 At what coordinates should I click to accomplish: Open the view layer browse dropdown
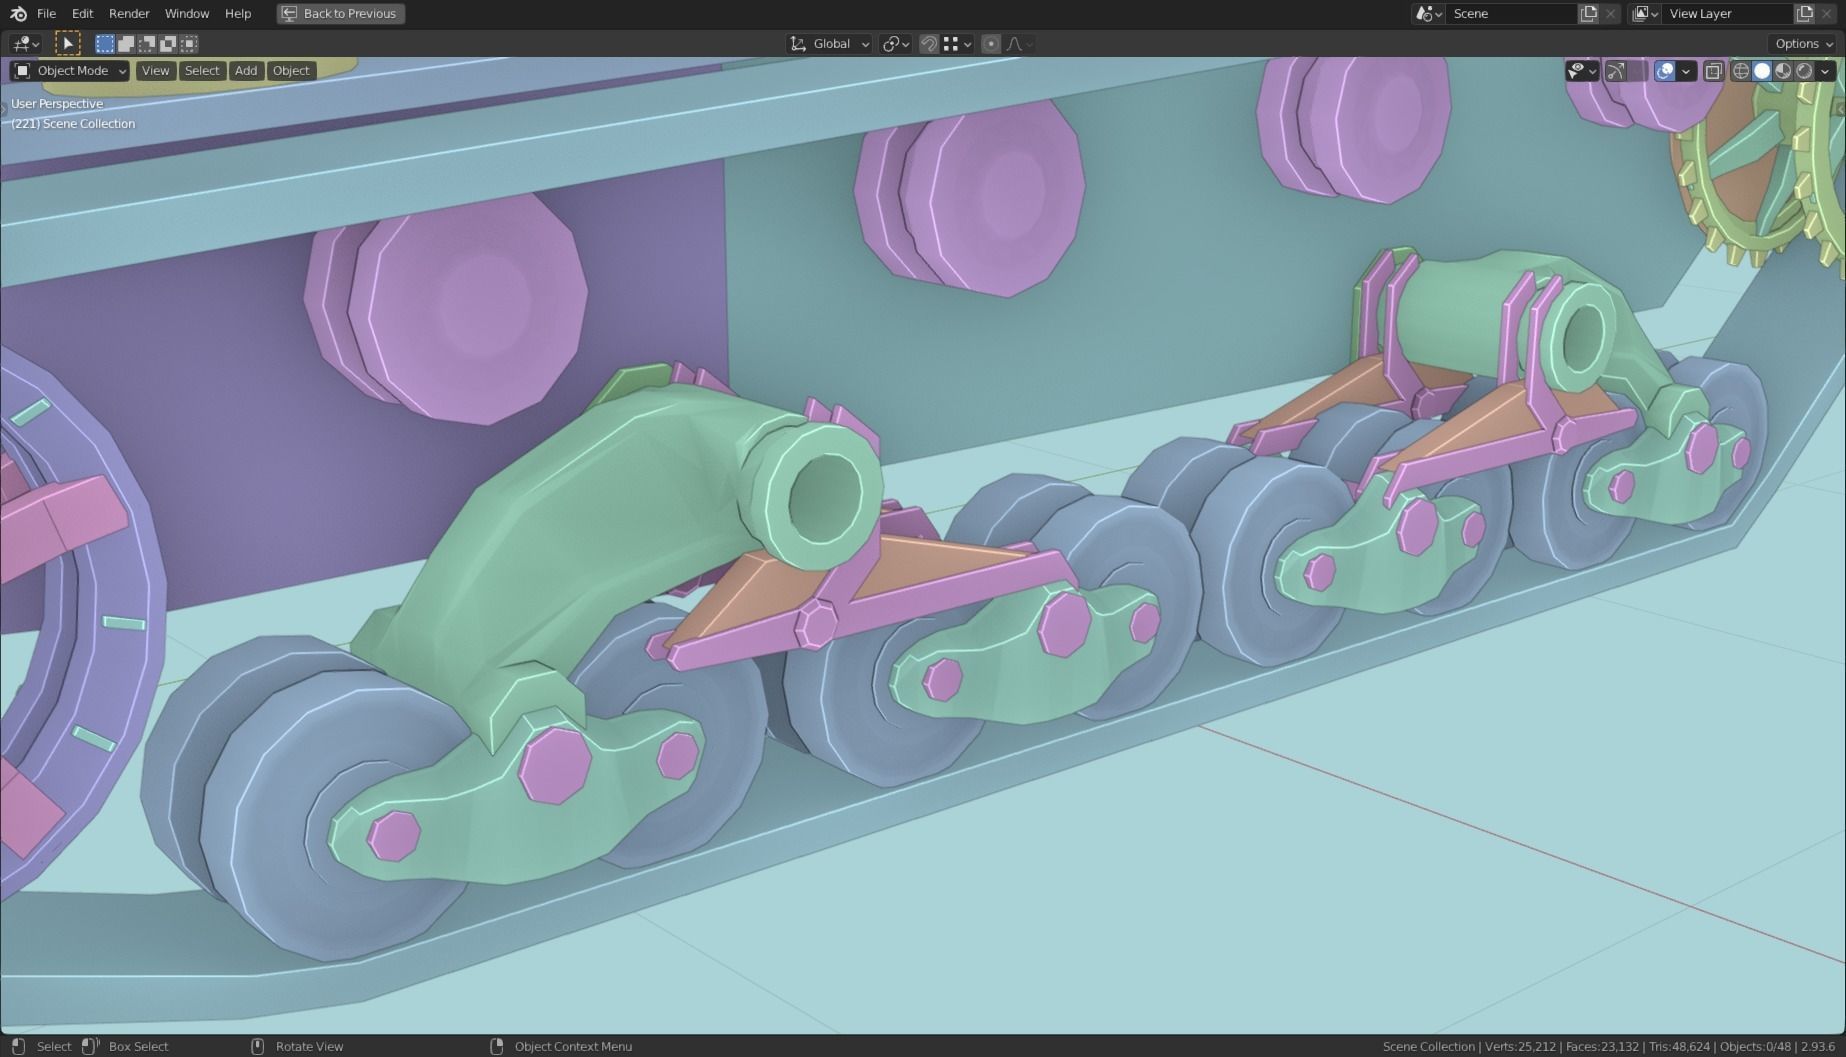(1645, 13)
